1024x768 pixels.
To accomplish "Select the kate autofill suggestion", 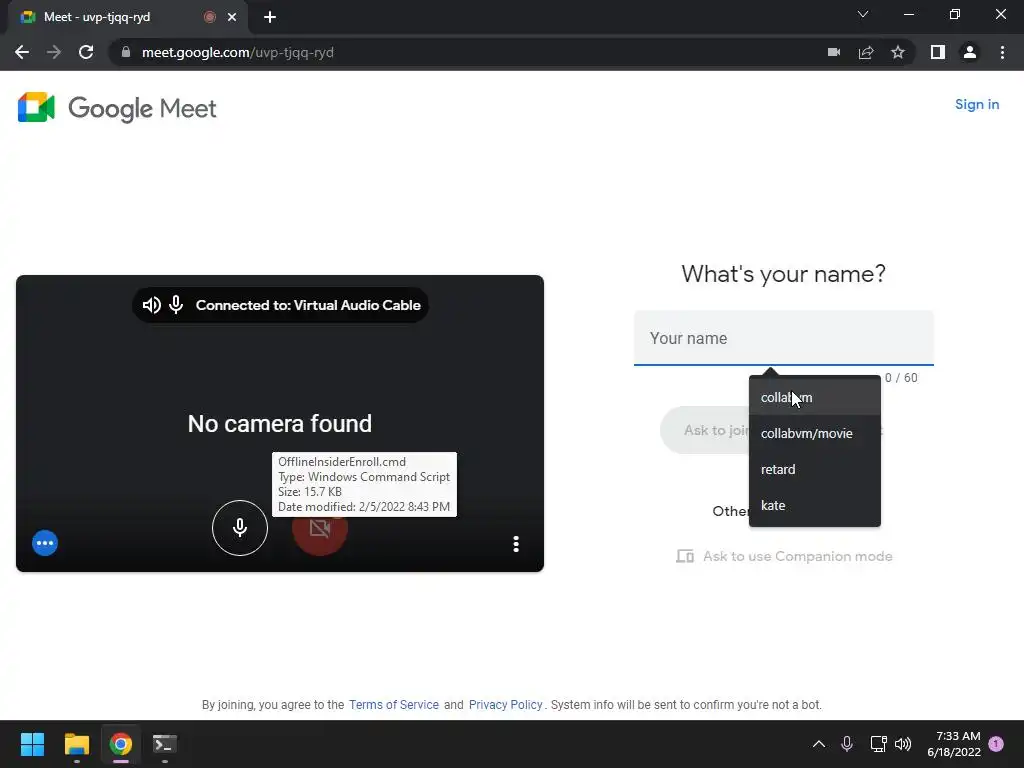I will coord(814,505).
